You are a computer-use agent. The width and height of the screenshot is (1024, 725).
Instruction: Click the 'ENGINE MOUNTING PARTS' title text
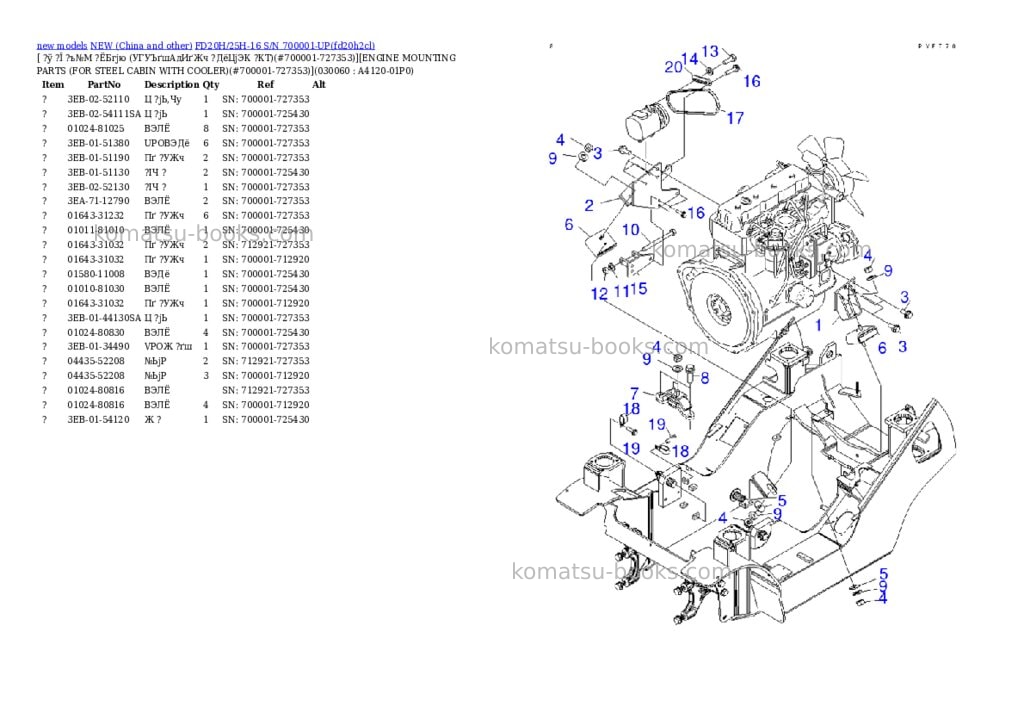click(x=246, y=64)
